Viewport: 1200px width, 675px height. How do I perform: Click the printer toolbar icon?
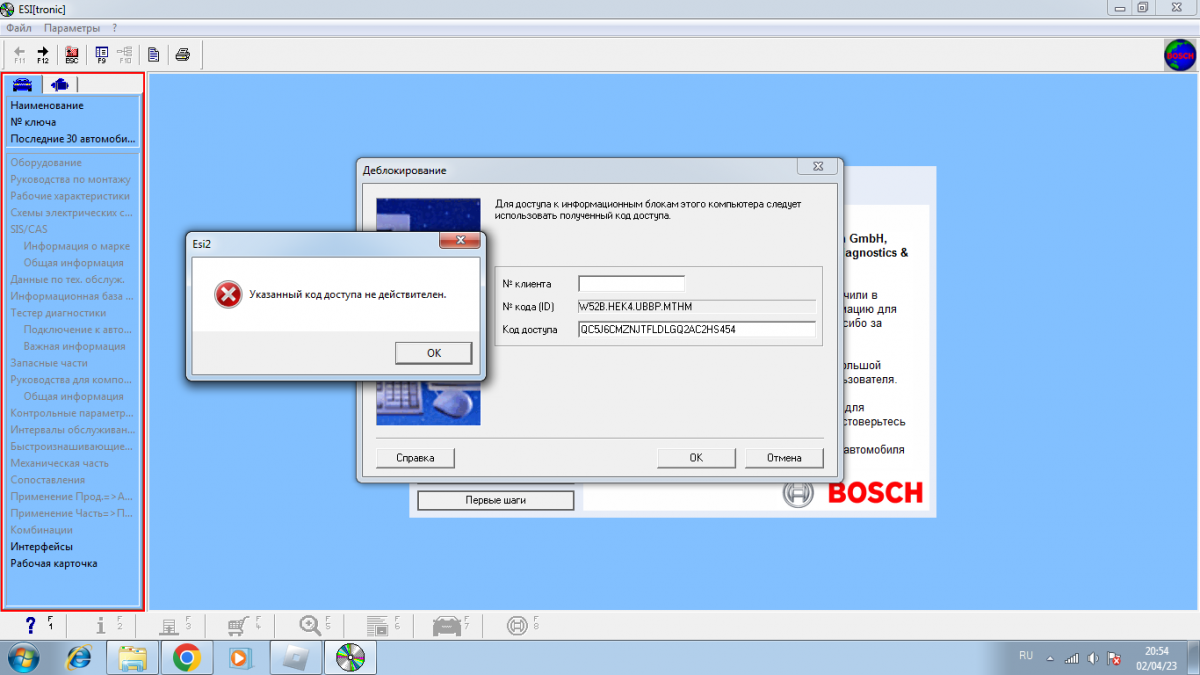coord(183,54)
